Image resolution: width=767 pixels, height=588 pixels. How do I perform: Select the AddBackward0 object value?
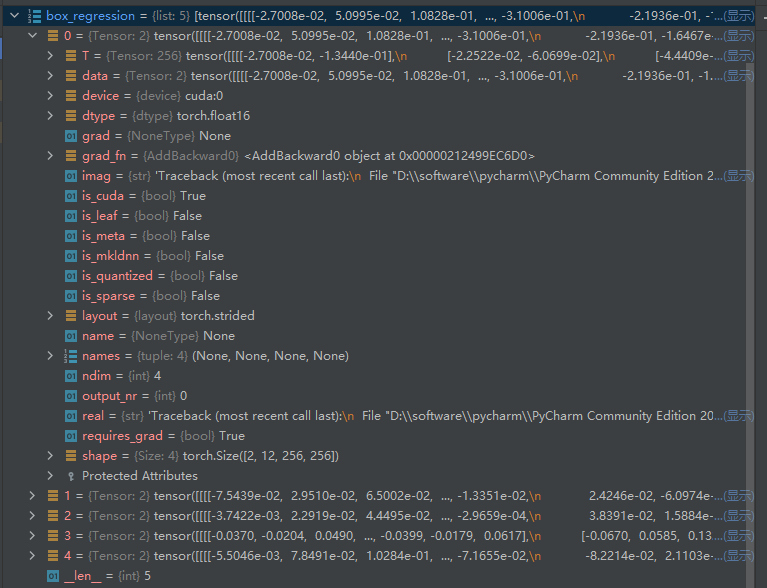click(389, 156)
